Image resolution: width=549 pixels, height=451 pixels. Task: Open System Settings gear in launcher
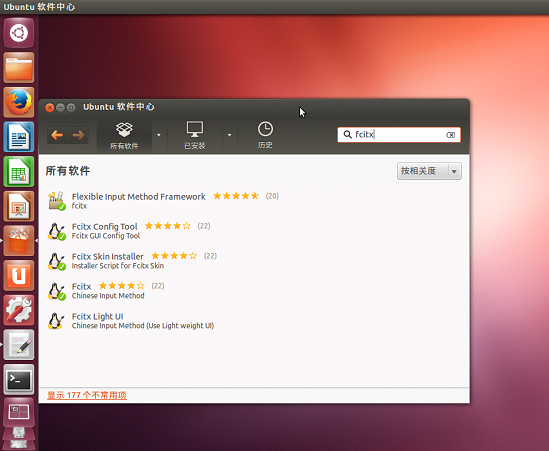pyautogui.click(x=19, y=310)
